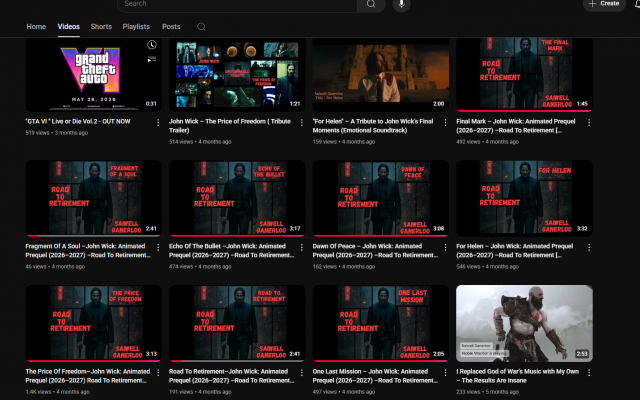Click the Create button
Viewport: 640px width, 400px height.
point(603,4)
